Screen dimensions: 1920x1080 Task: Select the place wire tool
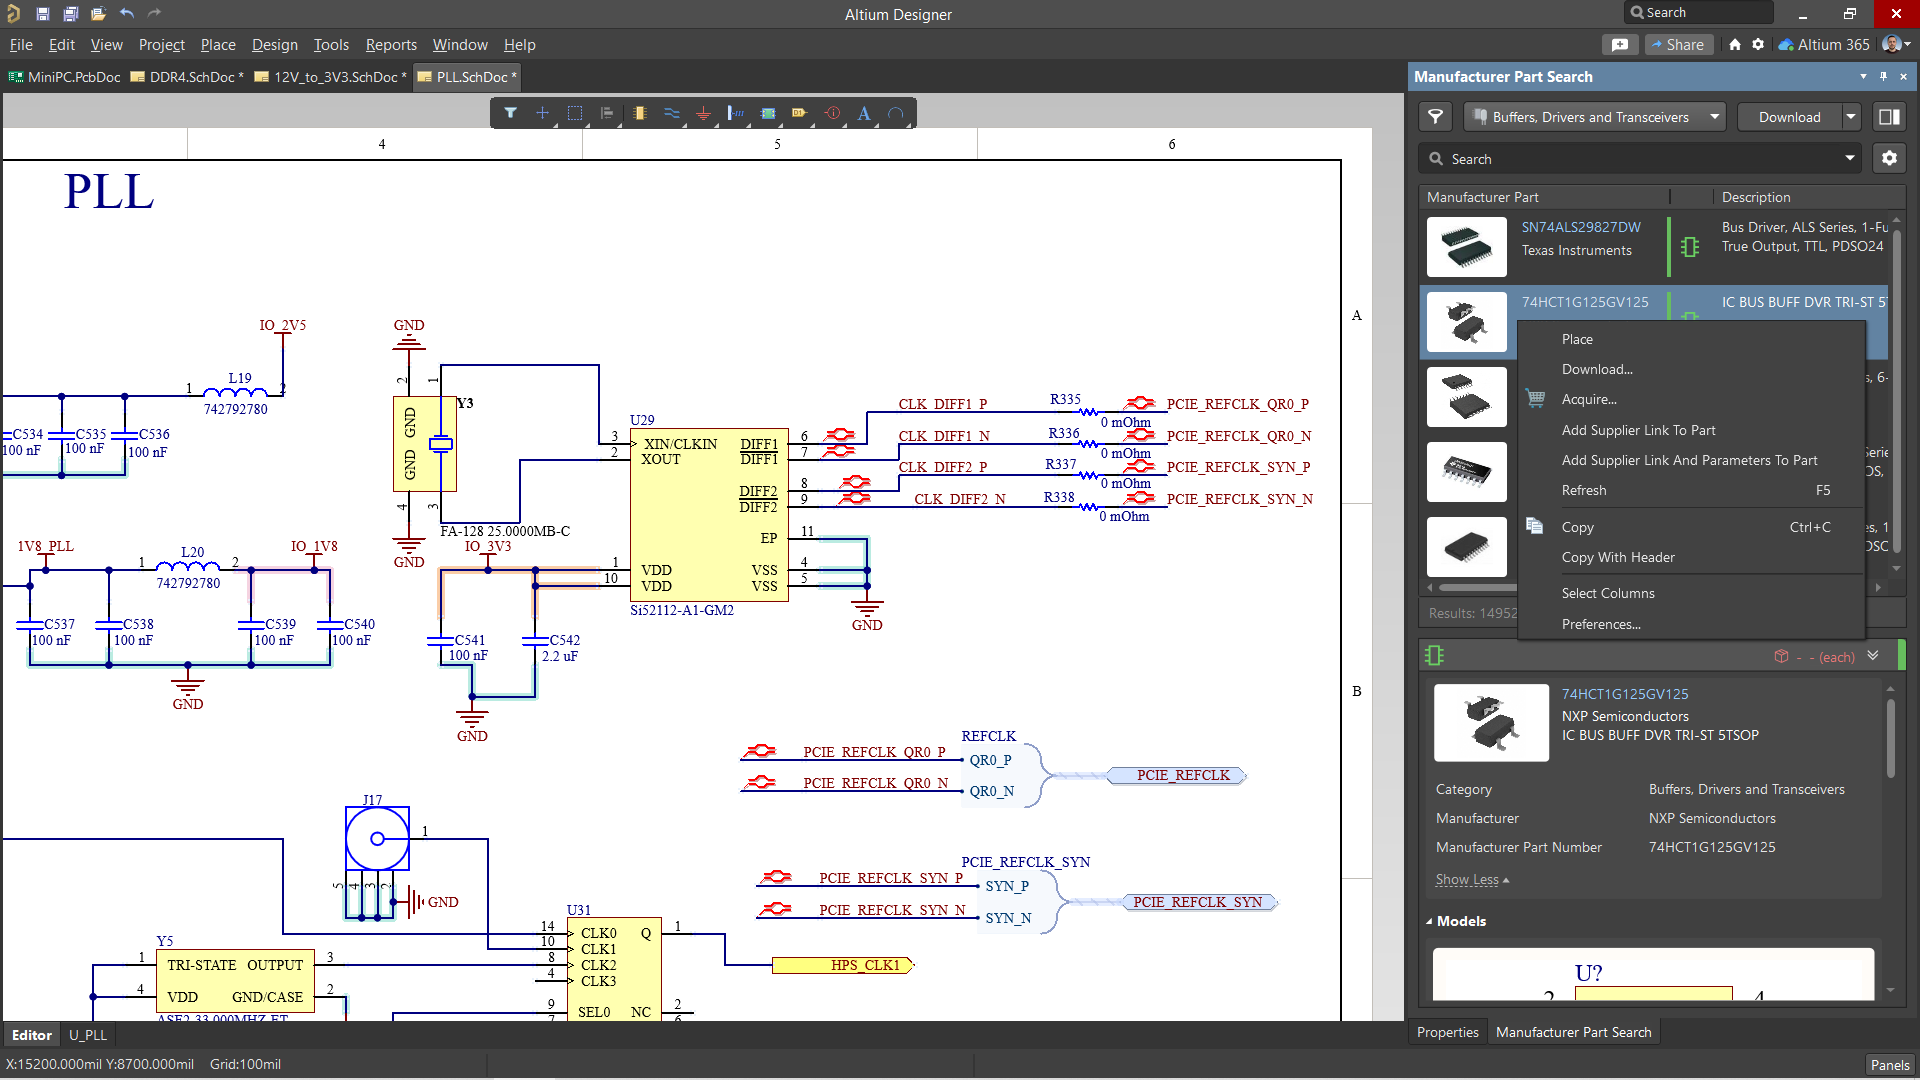[x=671, y=113]
